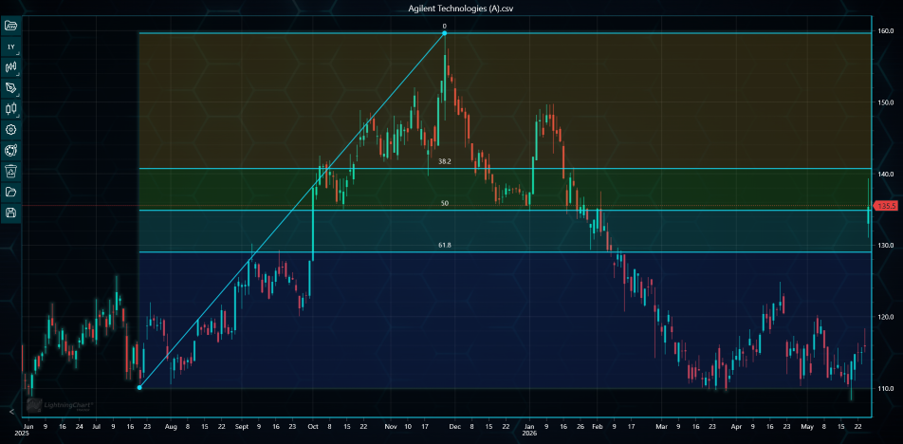Click the 2026 year label on the date axis
This screenshot has height=444, width=903.
[x=530, y=433]
